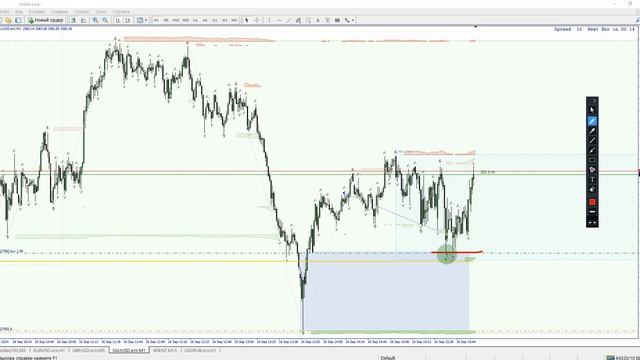The height and width of the screenshot is (360, 640).
Task: Select the Fibonacci retracement tool
Action: (308, 20)
